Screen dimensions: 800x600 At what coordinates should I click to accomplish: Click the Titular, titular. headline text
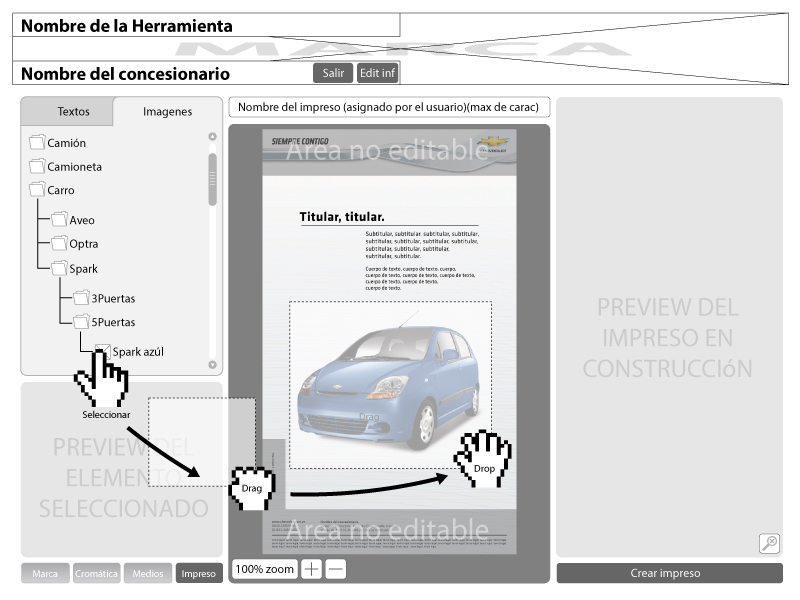tap(342, 217)
